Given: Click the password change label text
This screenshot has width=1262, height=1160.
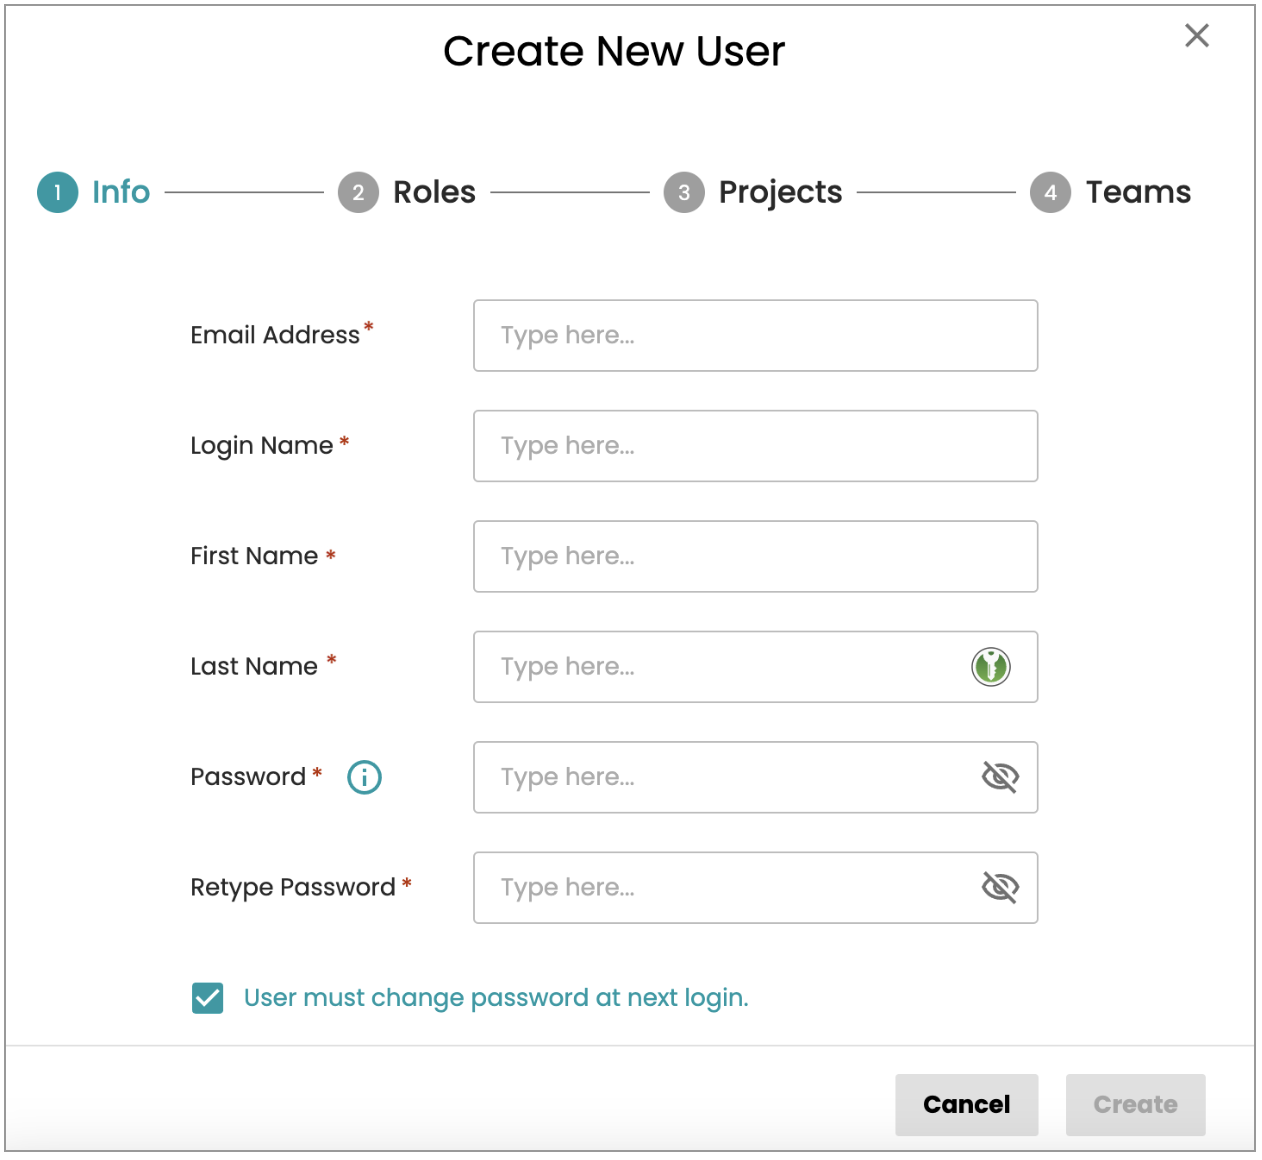Looking at the screenshot, I should (x=496, y=998).
